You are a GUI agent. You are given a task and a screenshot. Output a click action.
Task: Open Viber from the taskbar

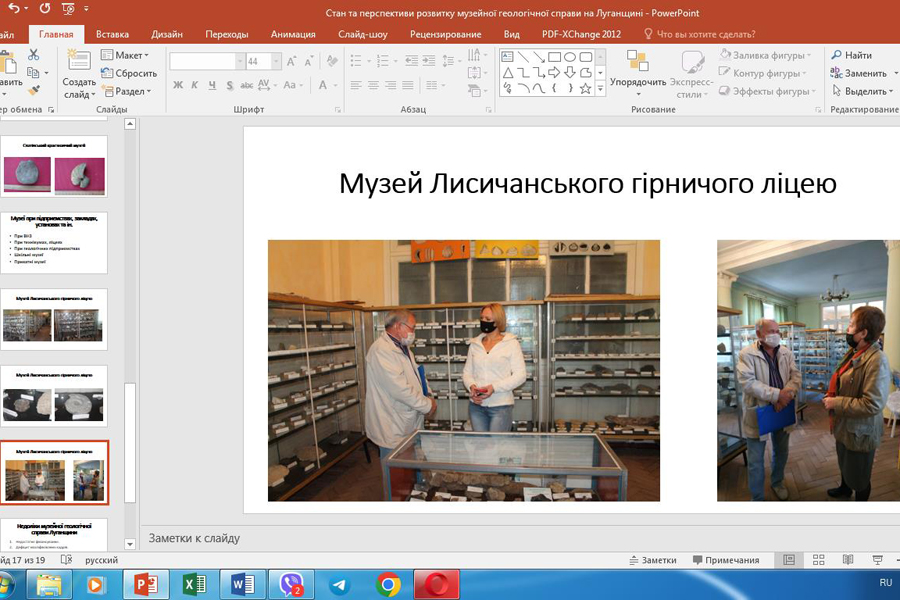[x=292, y=584]
